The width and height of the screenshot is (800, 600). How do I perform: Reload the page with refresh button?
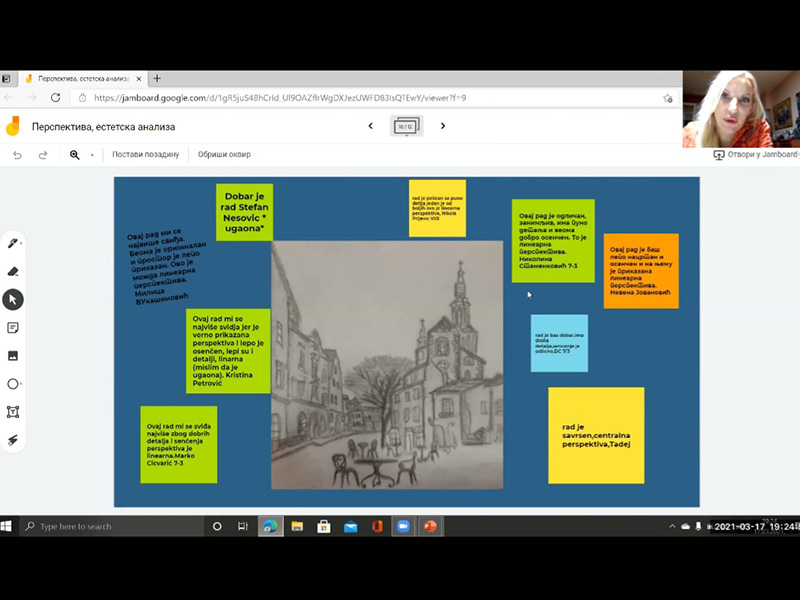point(56,97)
